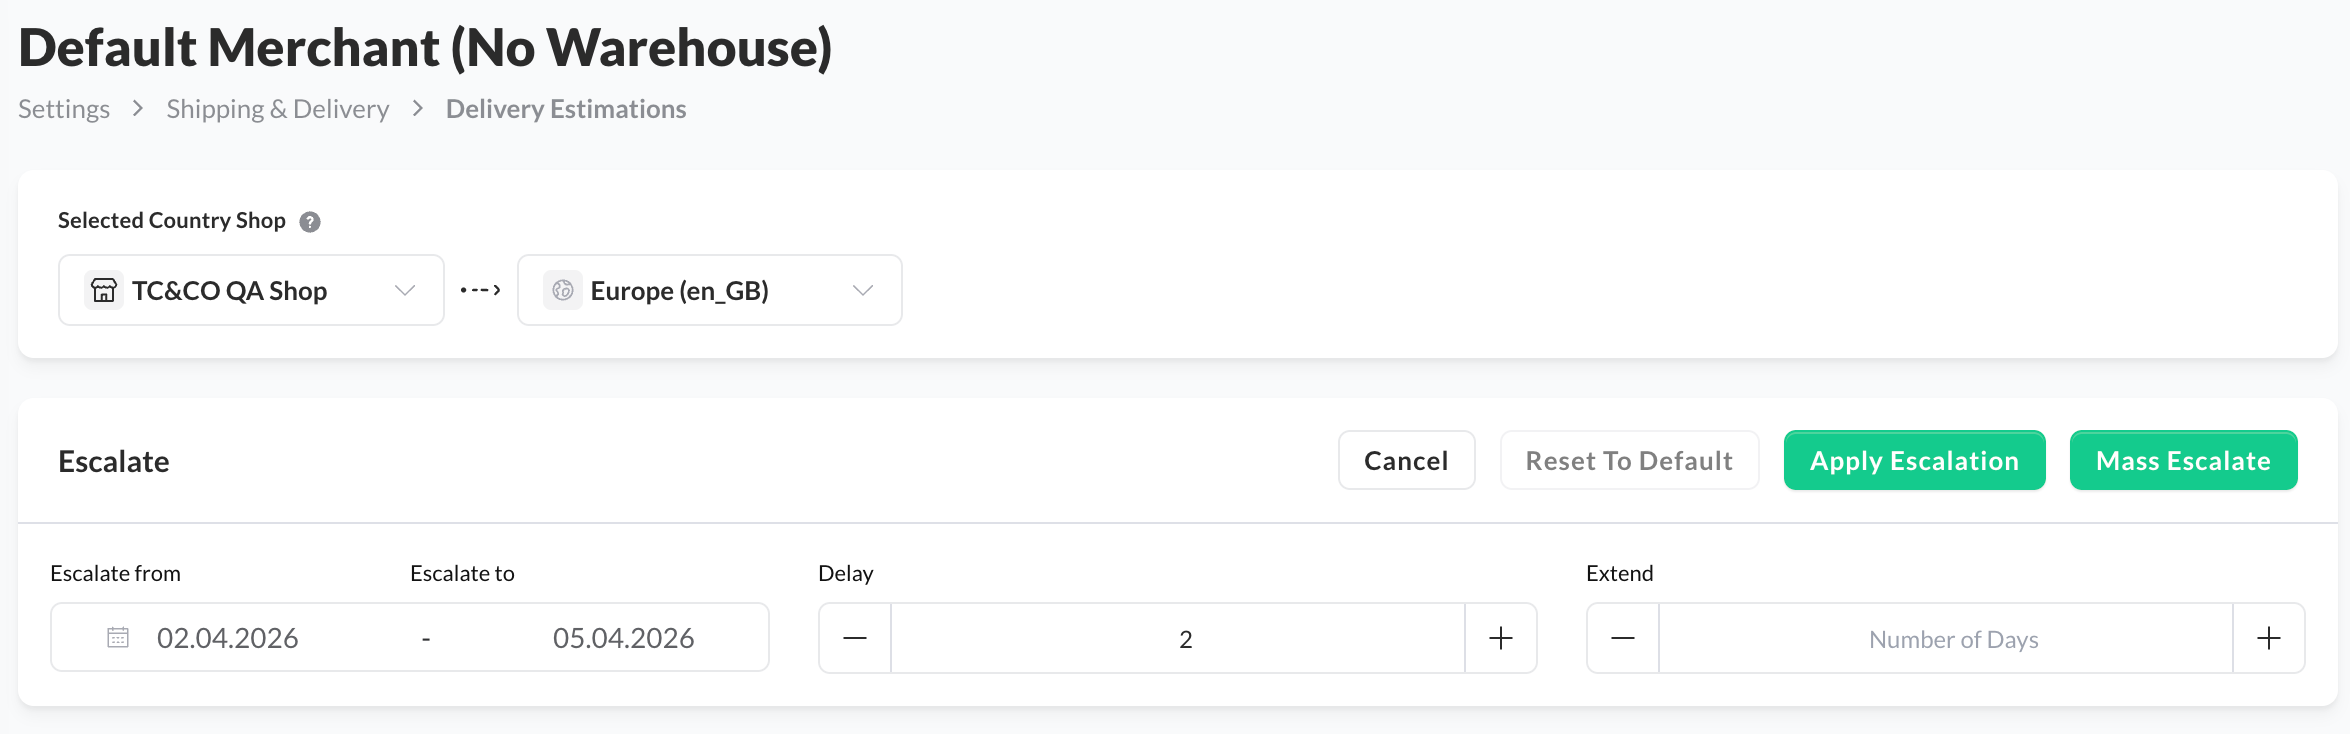Viewport: 2350px width, 734px height.
Task: Increase Extend days with the plus button
Action: click(x=2269, y=638)
